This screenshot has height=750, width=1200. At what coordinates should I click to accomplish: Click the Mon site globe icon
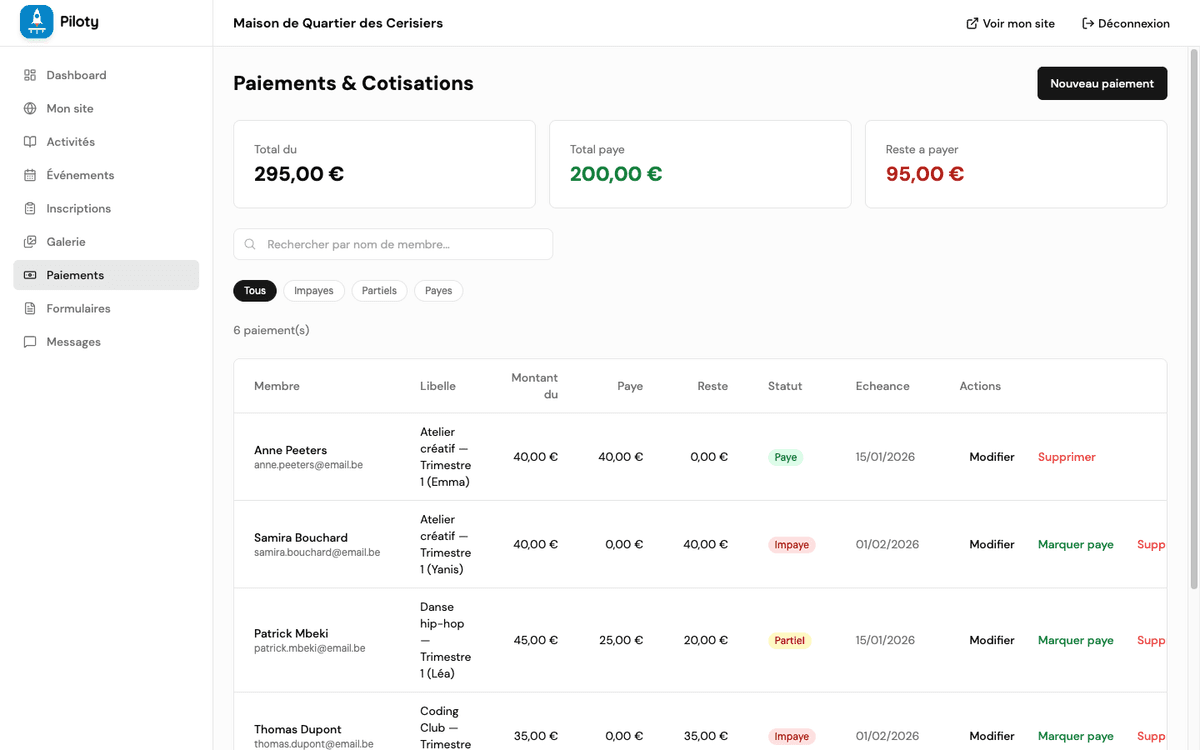[x=33, y=108]
